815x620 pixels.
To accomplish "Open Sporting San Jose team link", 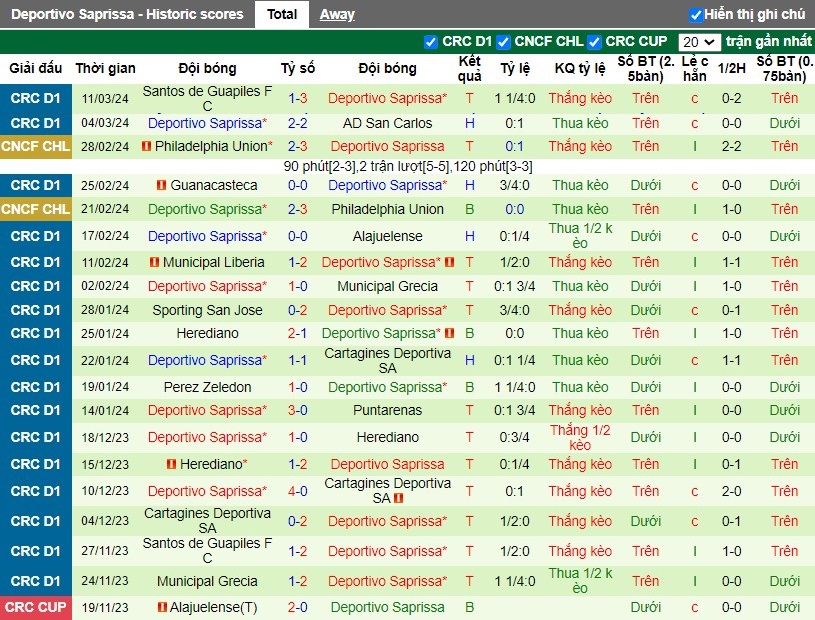I will tap(207, 310).
